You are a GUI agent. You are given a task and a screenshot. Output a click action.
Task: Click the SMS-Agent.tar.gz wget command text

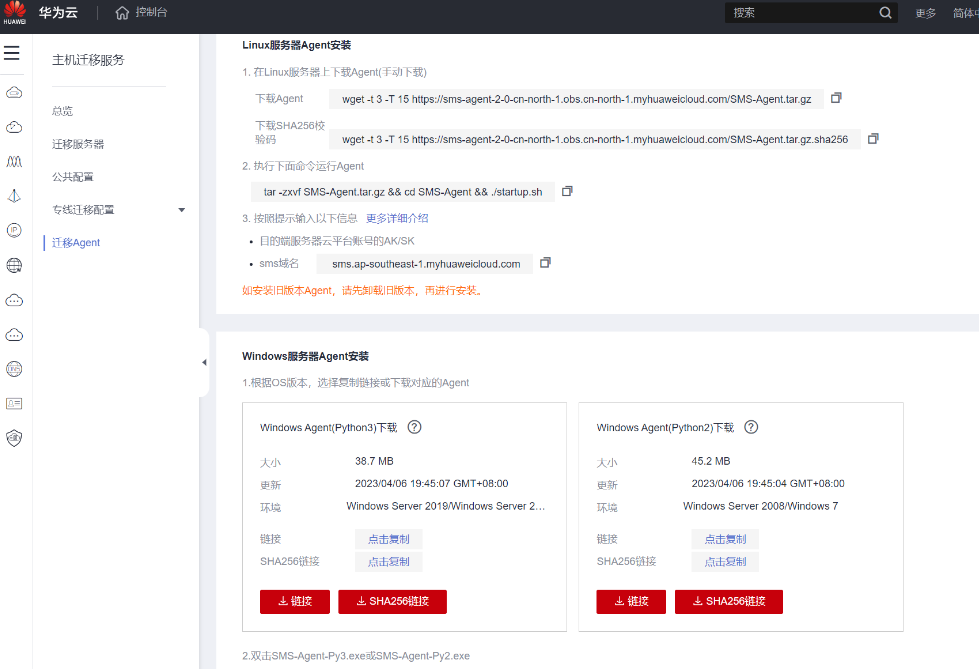click(576, 99)
